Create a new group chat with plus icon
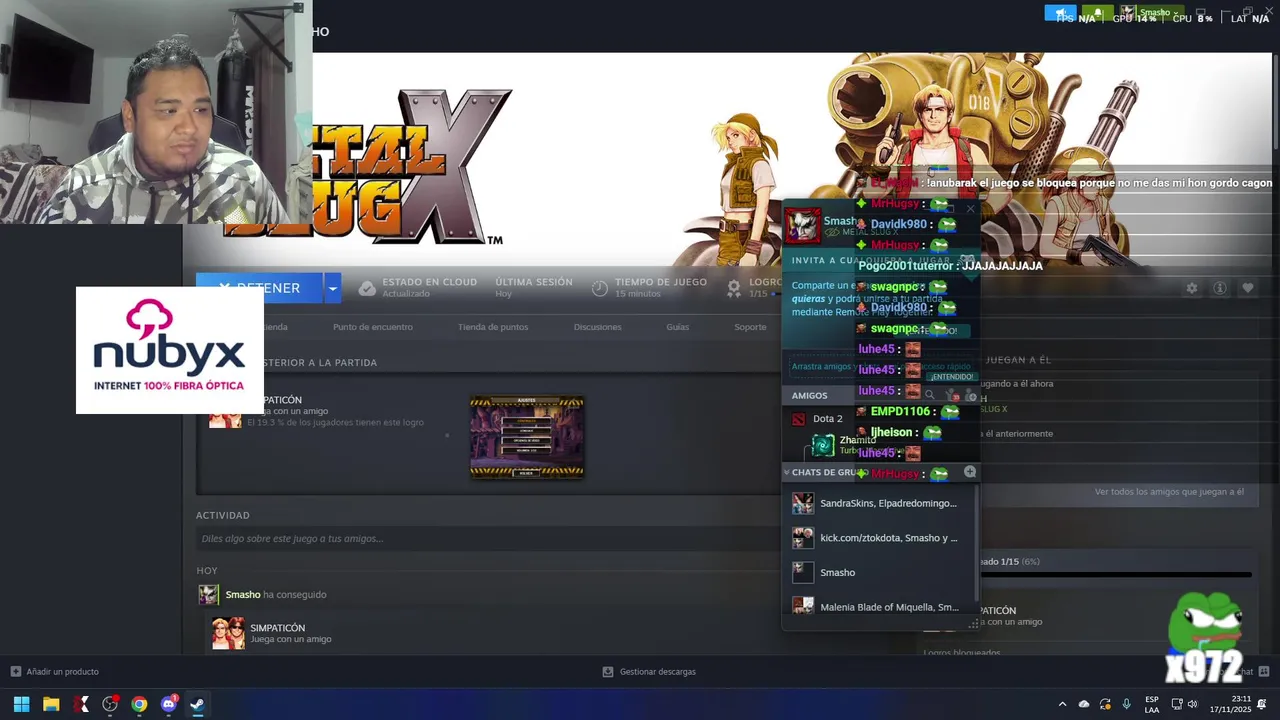This screenshot has width=1280, height=720. click(x=970, y=472)
